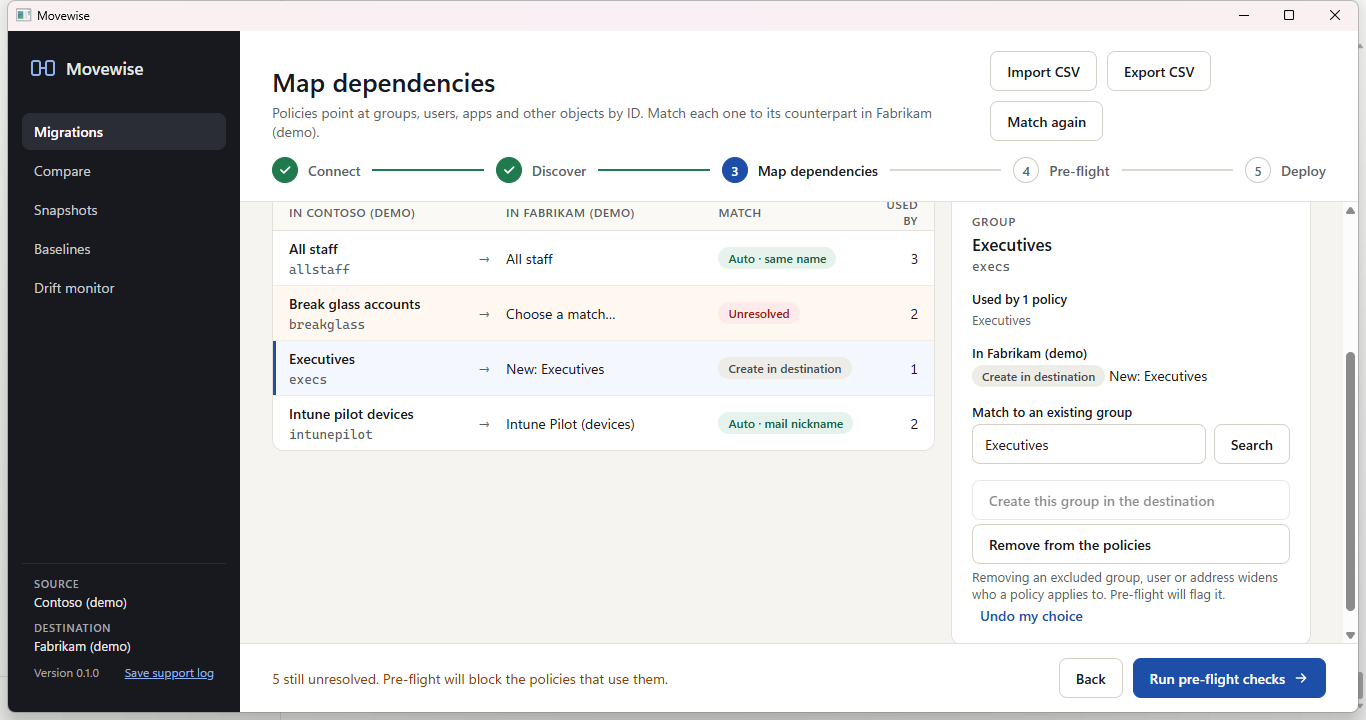Click the Export CSV button

(1159, 72)
